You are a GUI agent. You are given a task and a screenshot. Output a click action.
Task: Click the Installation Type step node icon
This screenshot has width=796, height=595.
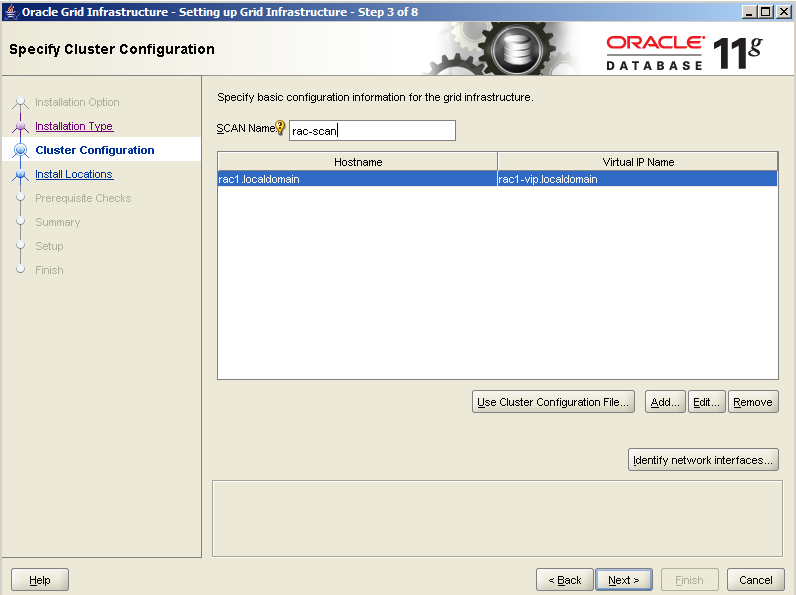click(x=20, y=126)
